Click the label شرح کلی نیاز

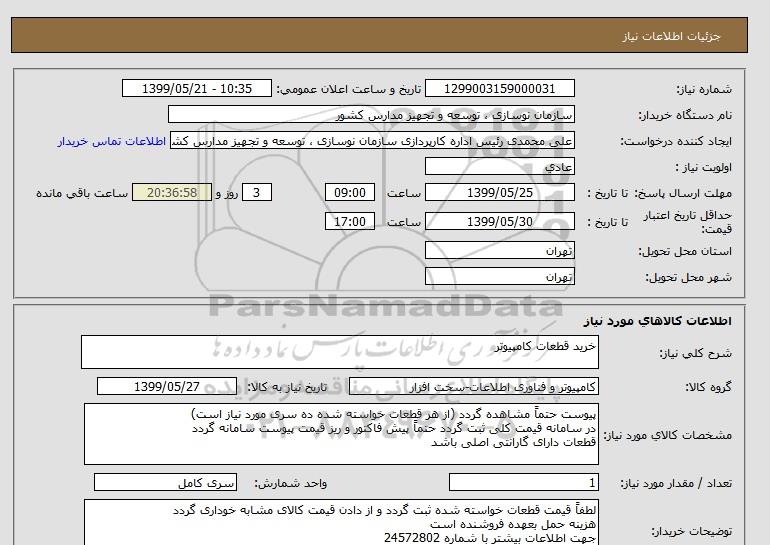pos(695,353)
